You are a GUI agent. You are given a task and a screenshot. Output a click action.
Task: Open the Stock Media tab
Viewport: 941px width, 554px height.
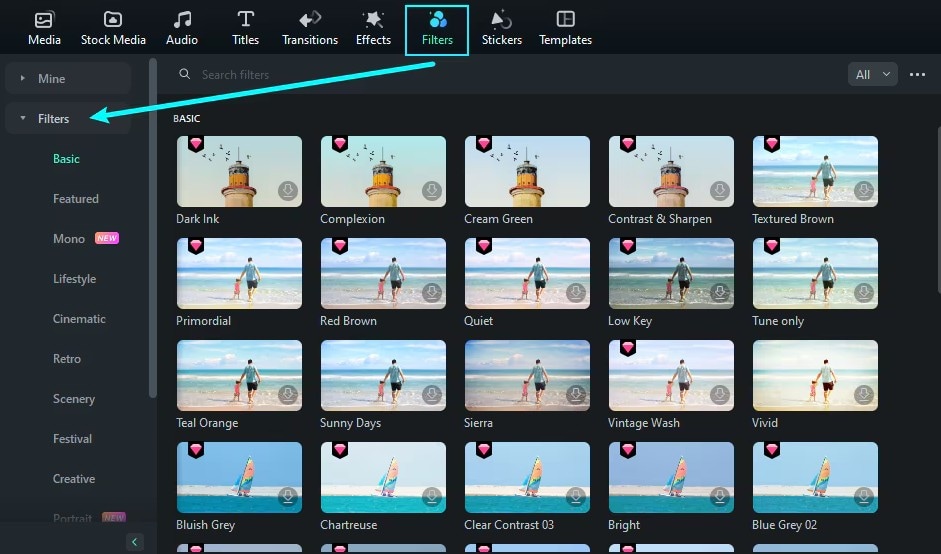113,28
